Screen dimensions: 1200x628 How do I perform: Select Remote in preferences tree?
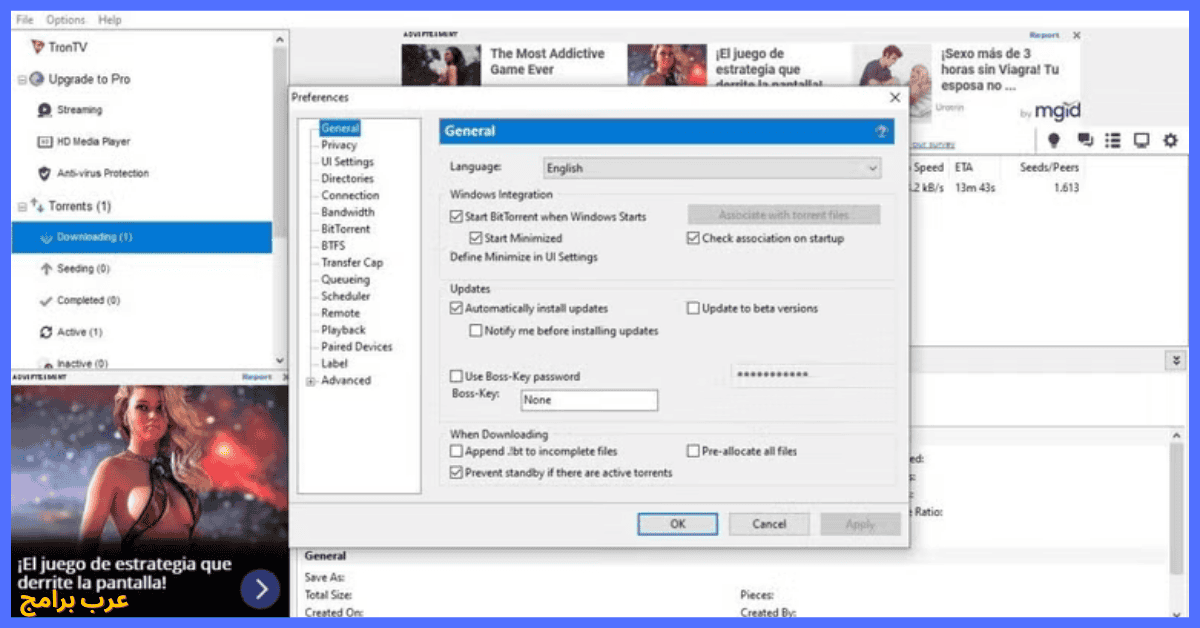click(340, 313)
